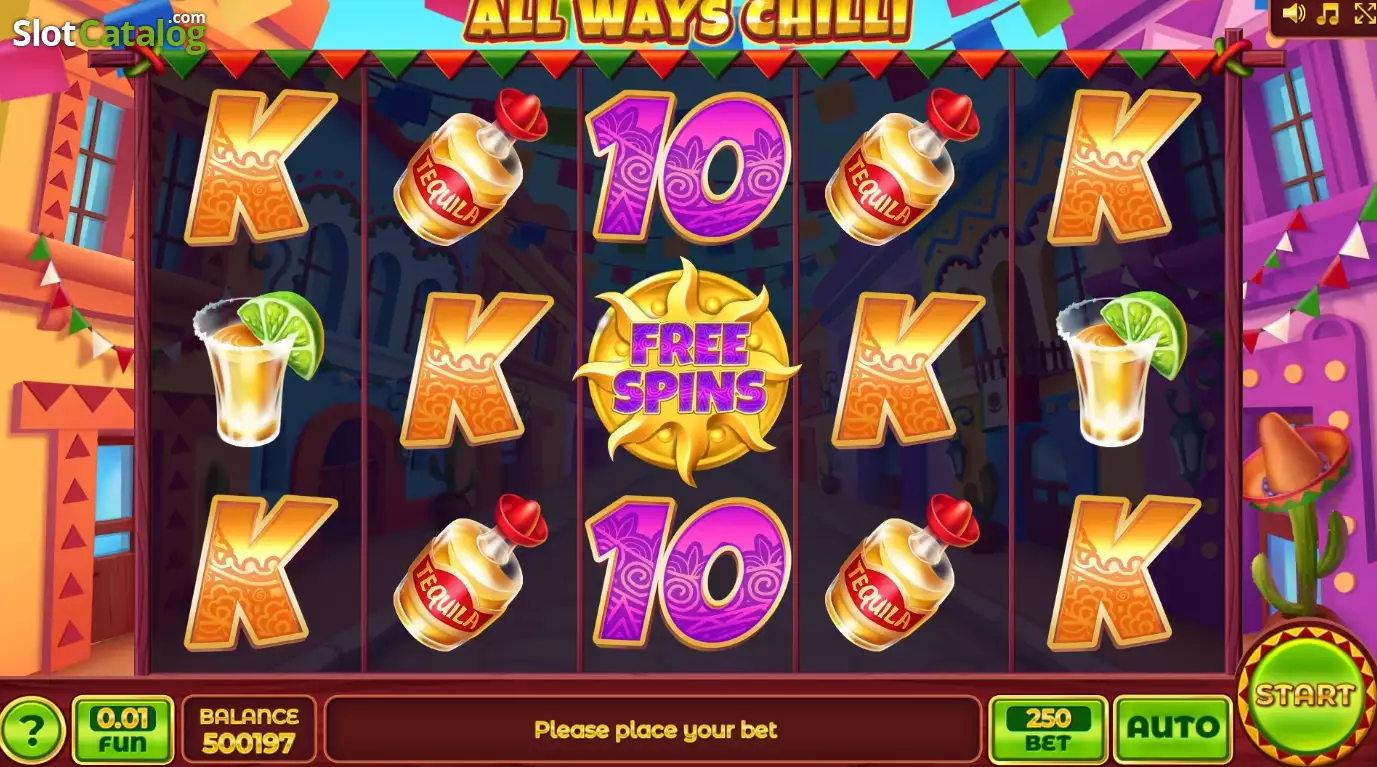1377x767 pixels.
Task: Toggle music using the note icon
Action: pos(1329,13)
